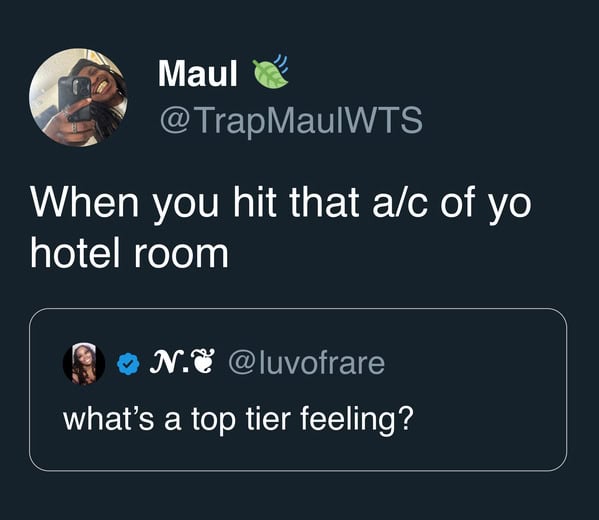Open the @luvofrare handle

click(x=307, y=363)
